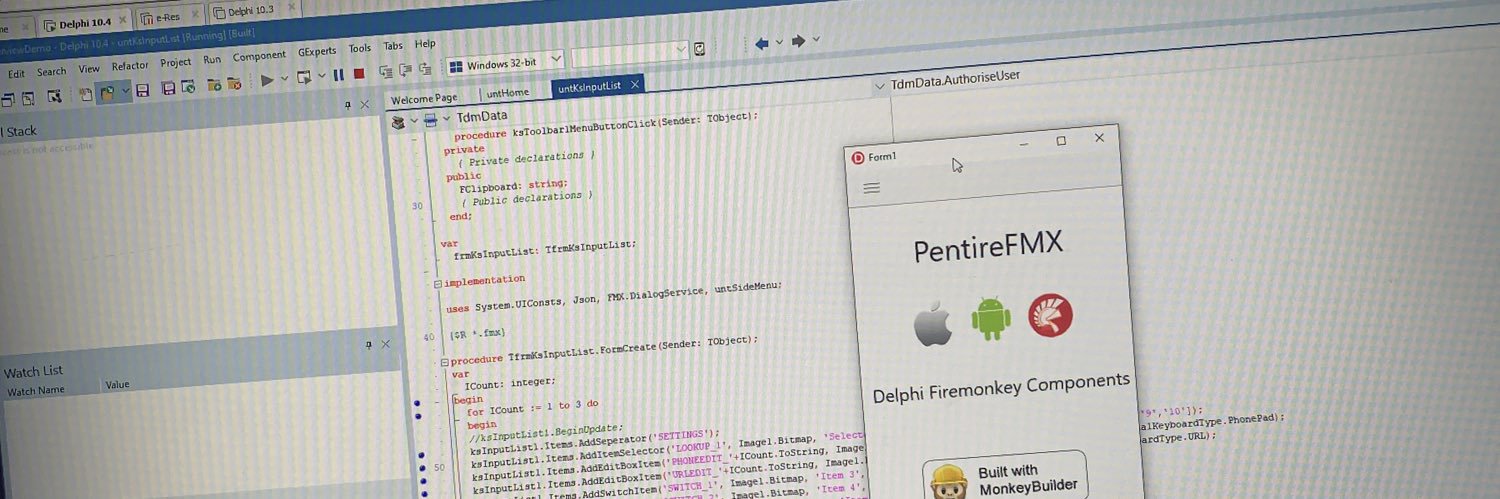Expand the Run Without Debugging dropdown arrow
The height and width of the screenshot is (499, 1500).
coord(321,75)
